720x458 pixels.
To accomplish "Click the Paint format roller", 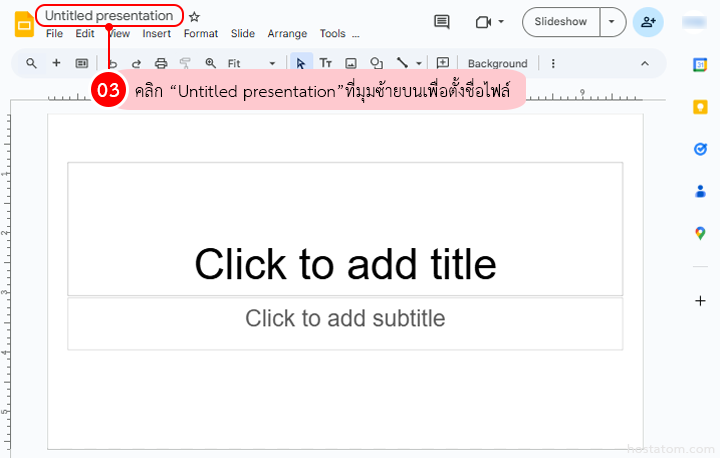I will click(186, 63).
